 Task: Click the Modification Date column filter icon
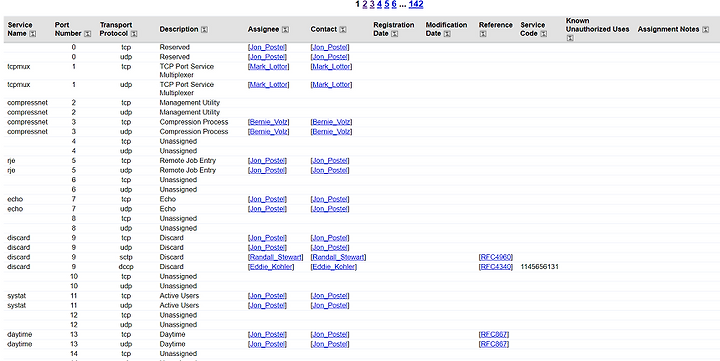tap(447, 34)
